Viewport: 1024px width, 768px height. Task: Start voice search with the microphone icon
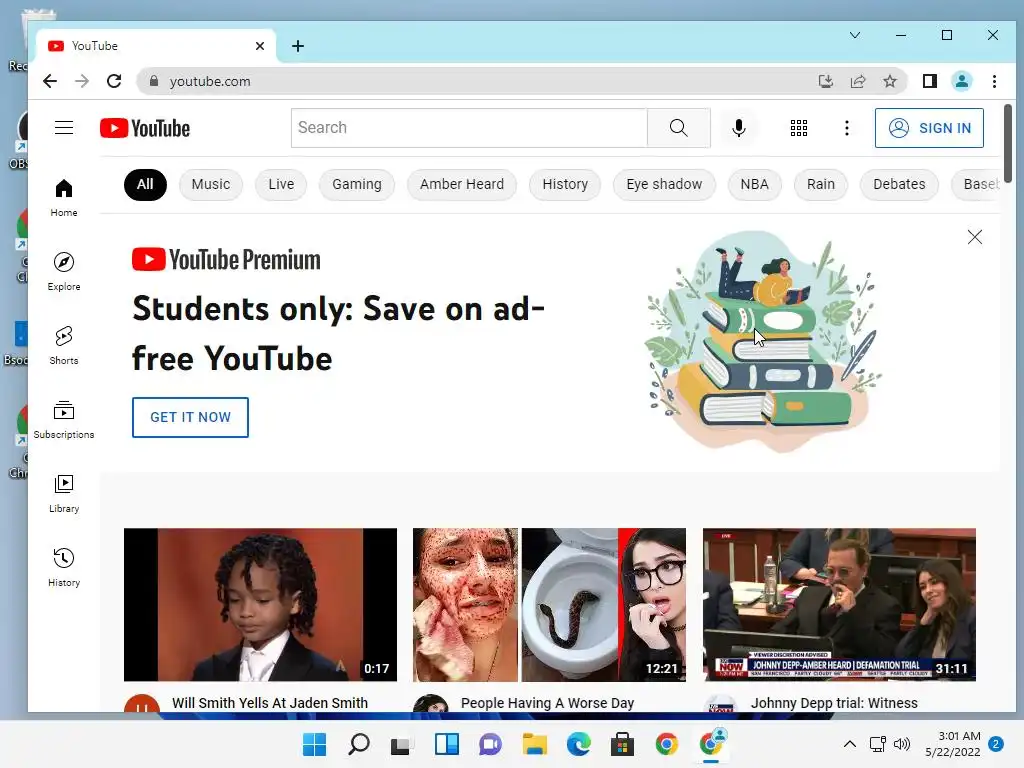[x=739, y=128]
